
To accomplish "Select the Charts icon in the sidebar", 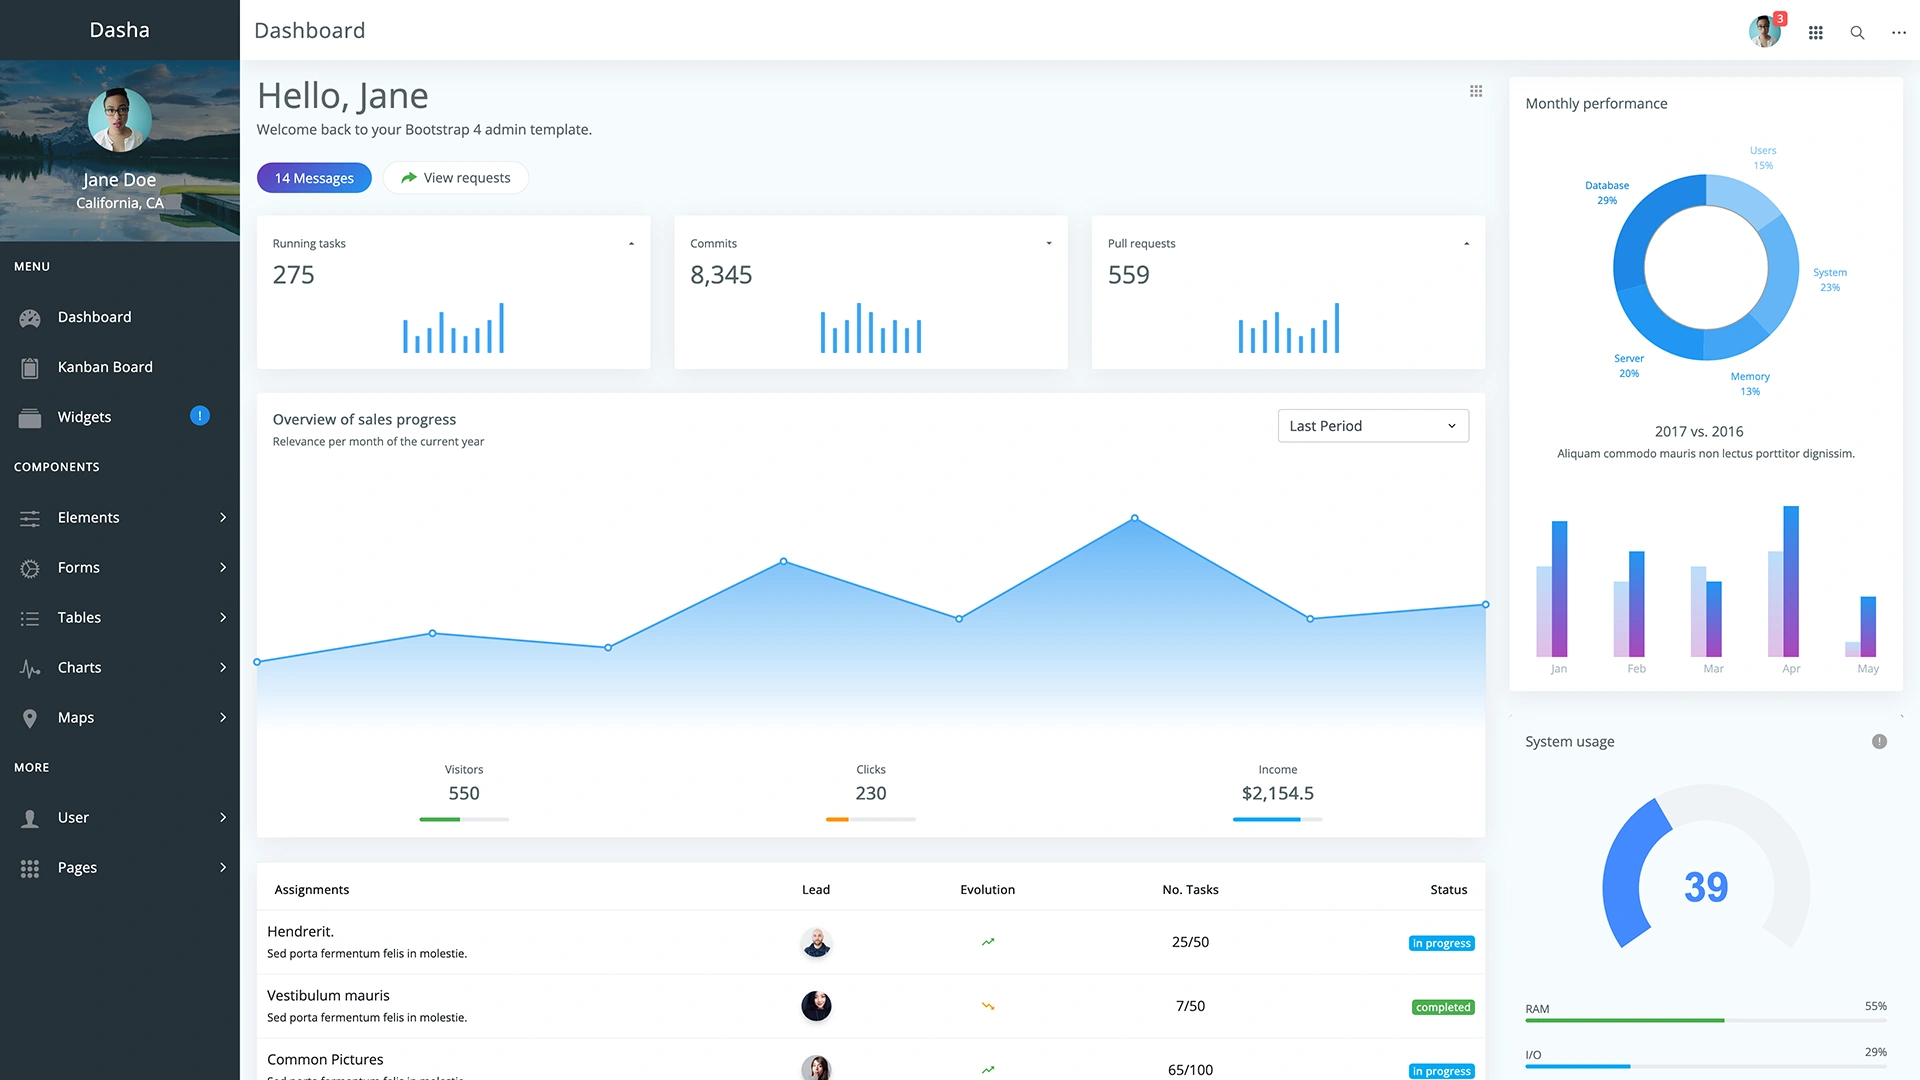I will pos(30,667).
